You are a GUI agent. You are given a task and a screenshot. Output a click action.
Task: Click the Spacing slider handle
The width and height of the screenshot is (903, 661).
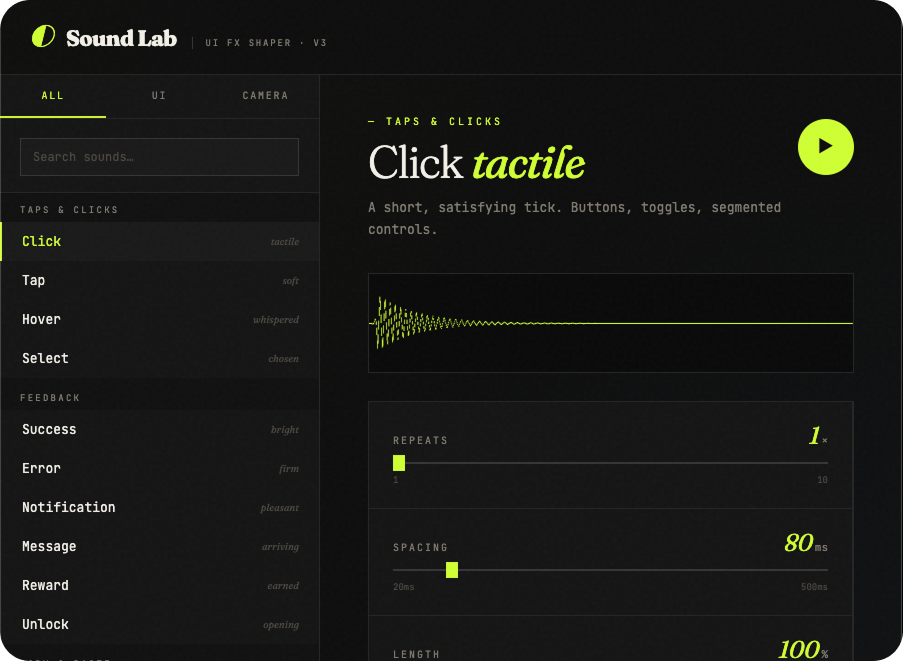click(x=452, y=570)
